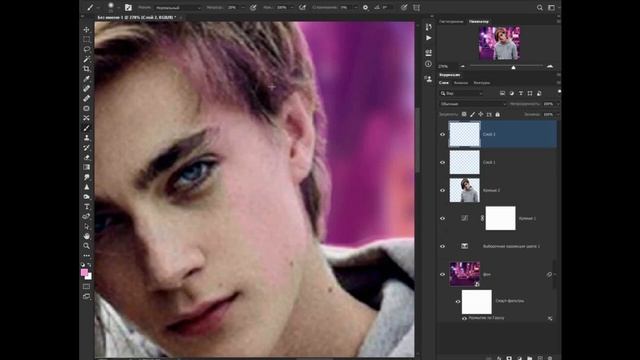Open the layer blend mode dropdown
This screenshot has width=640, height=360.
coord(473,104)
